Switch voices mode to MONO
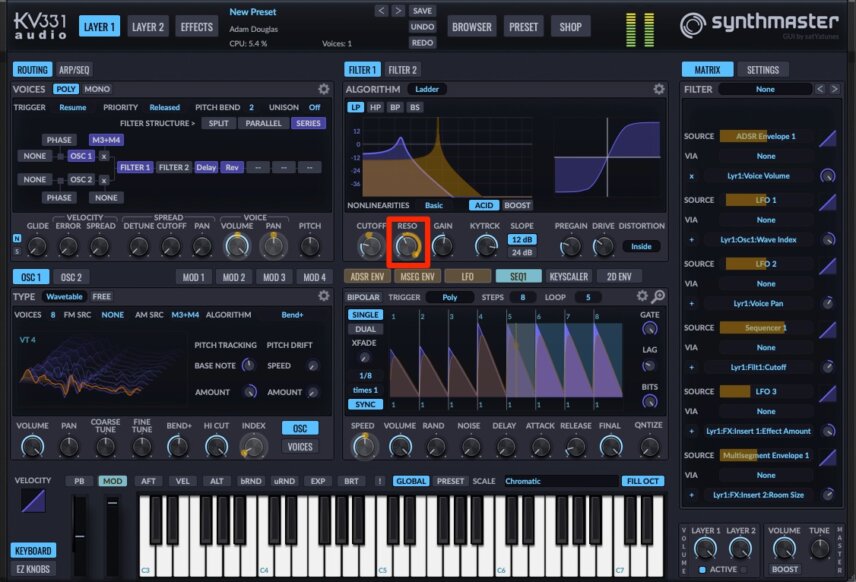The width and height of the screenshot is (856, 582). pyautogui.click(x=97, y=89)
